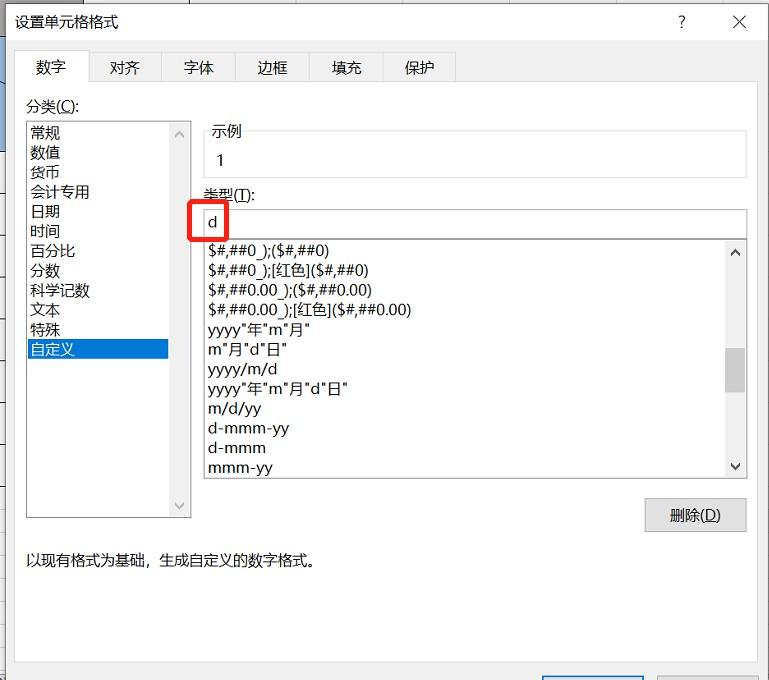Choose 百分比 category
Screen dimensions: 769x680
tap(98, 251)
